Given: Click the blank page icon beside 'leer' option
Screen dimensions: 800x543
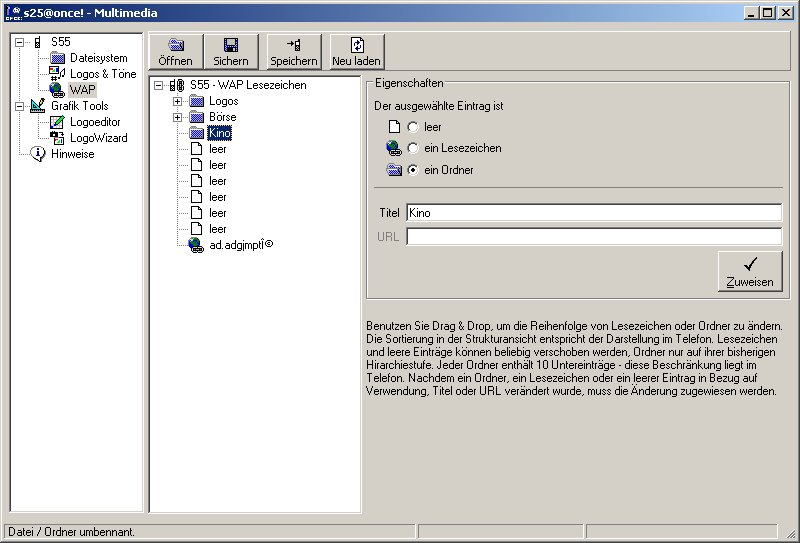Looking at the screenshot, I should [394, 127].
